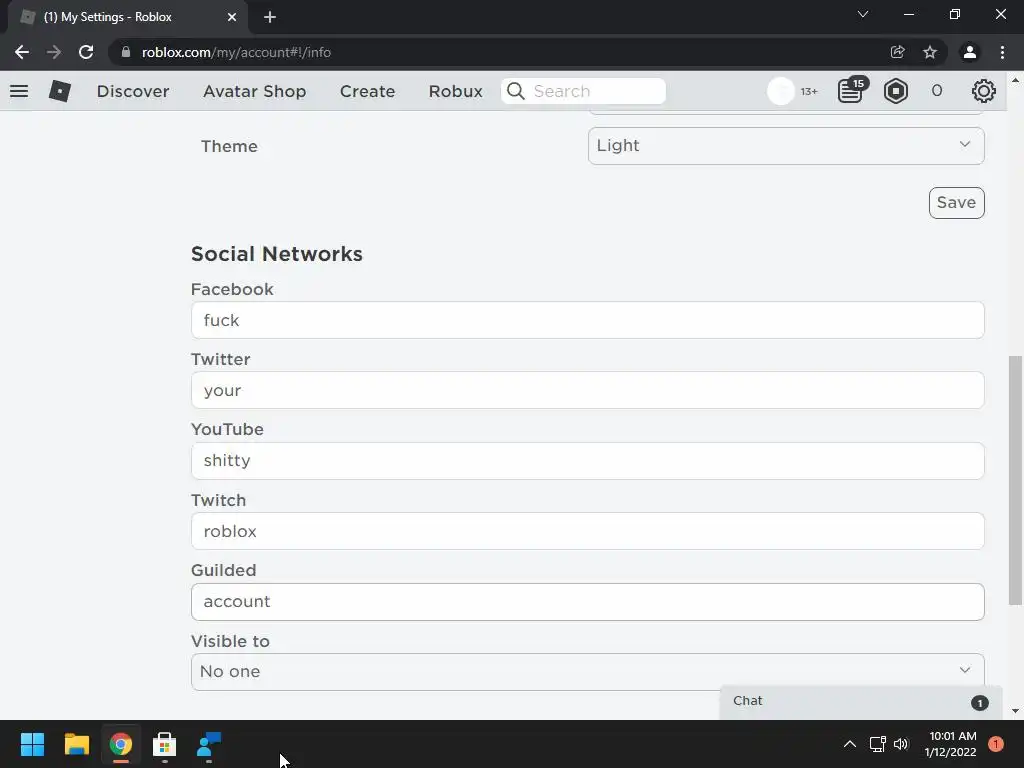1024x768 pixels.
Task: Click the YouTube input field
Action: [x=587, y=460]
